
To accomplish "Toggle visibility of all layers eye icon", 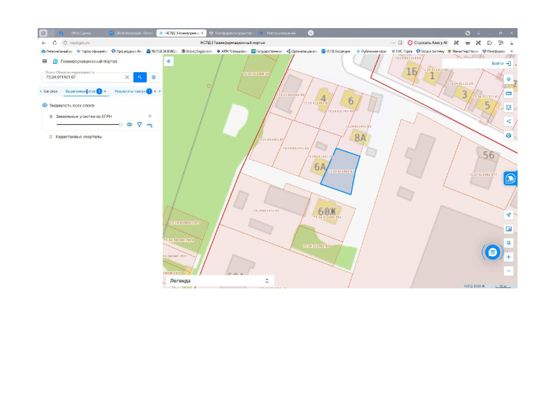I will (x=45, y=105).
